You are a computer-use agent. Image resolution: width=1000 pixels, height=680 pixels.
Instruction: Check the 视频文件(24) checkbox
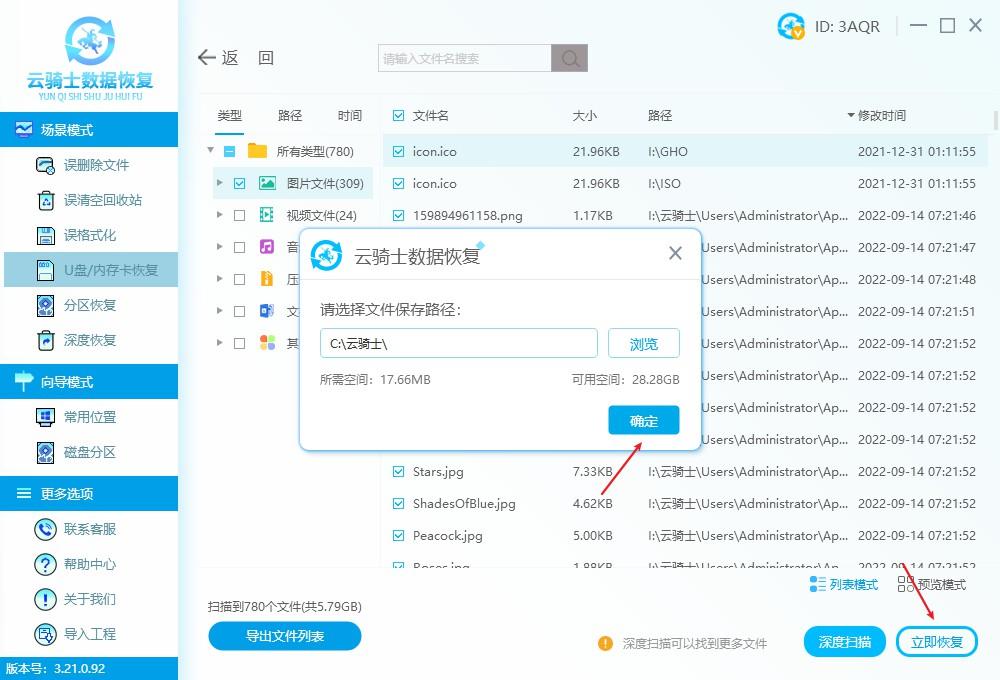pos(239,216)
